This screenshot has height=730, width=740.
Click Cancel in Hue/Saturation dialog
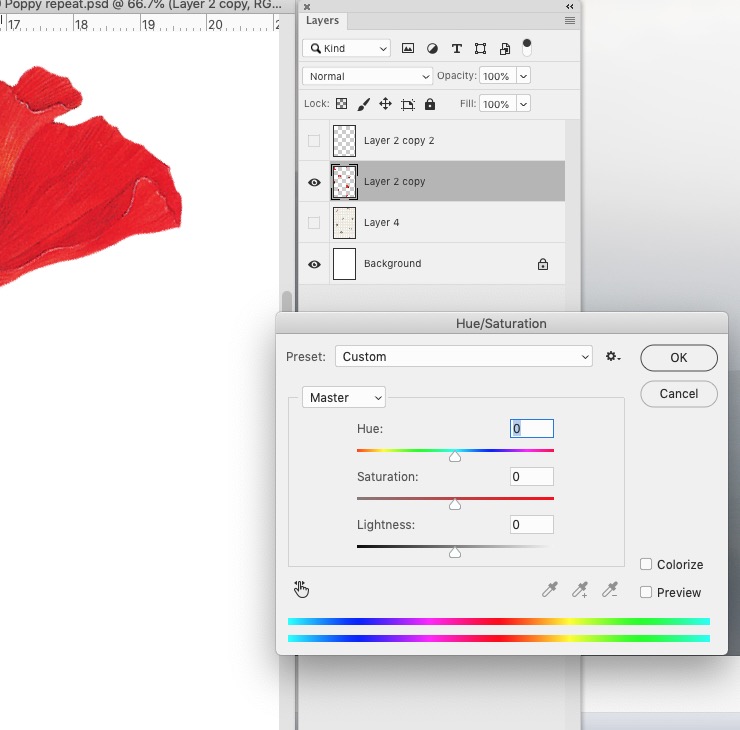[x=679, y=394]
